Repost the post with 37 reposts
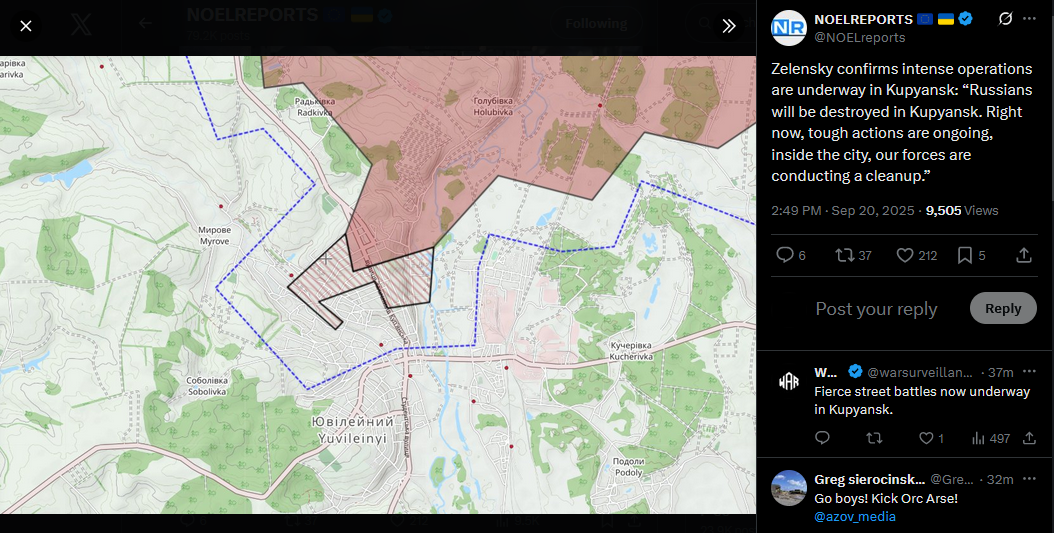The image size is (1054, 533). 853,255
